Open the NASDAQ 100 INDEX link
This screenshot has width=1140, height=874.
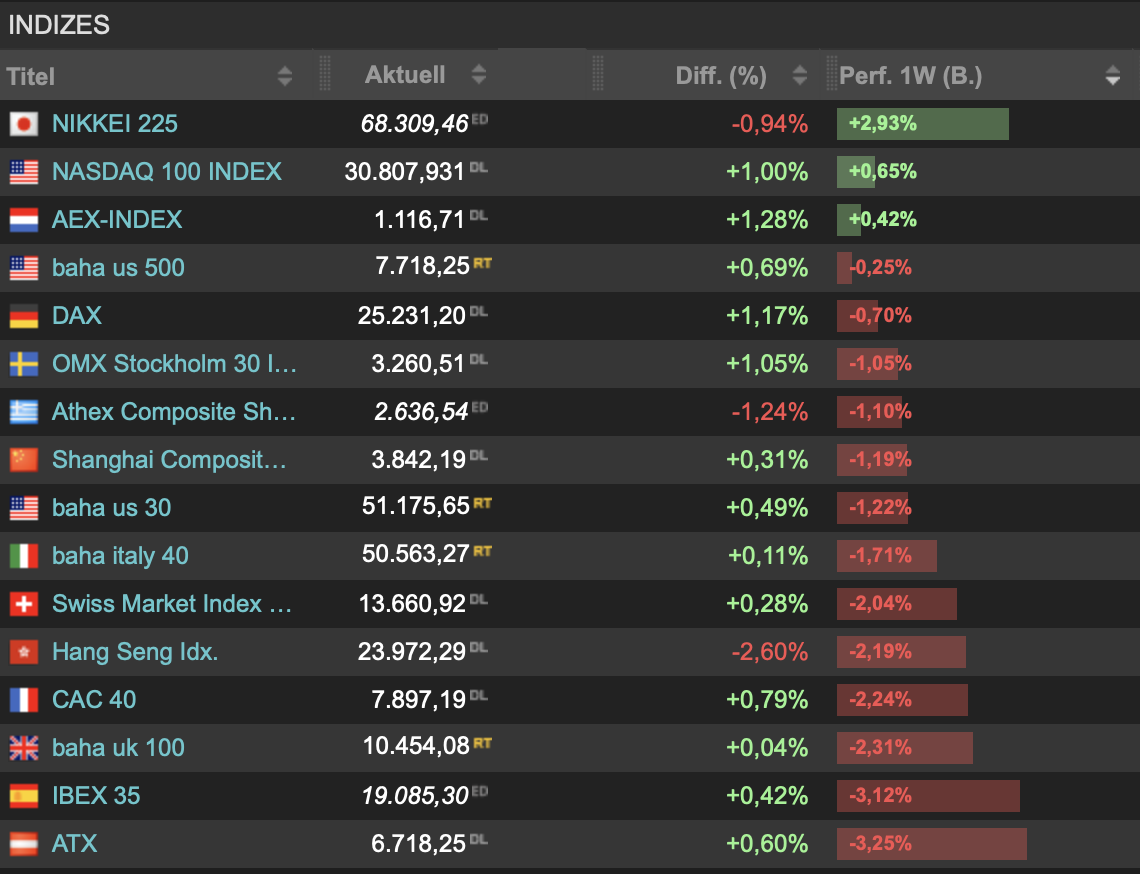coord(167,172)
